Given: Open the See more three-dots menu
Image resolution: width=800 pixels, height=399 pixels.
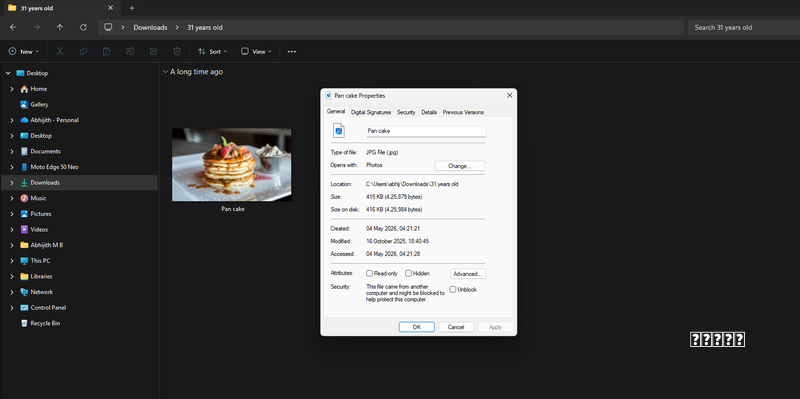Looking at the screenshot, I should 291,52.
